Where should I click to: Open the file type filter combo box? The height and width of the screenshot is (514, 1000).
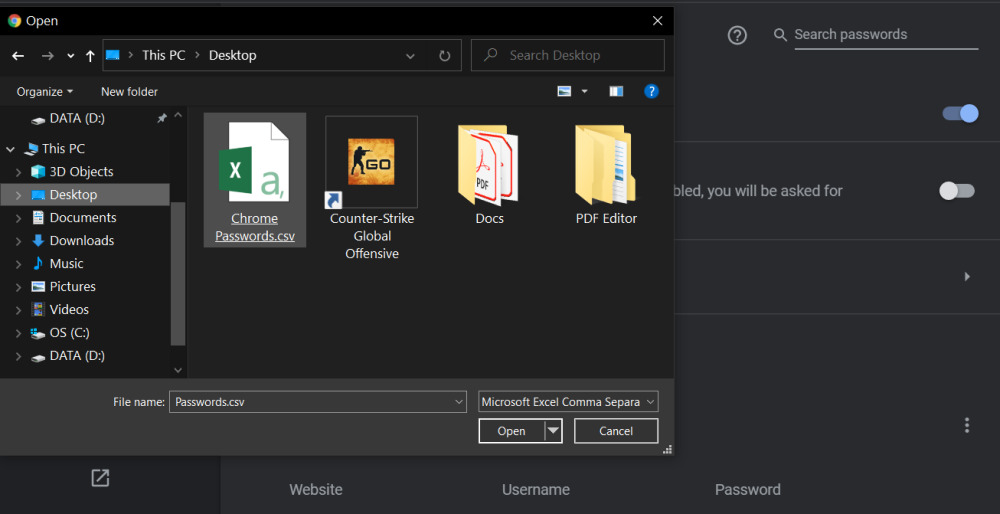tap(568, 402)
